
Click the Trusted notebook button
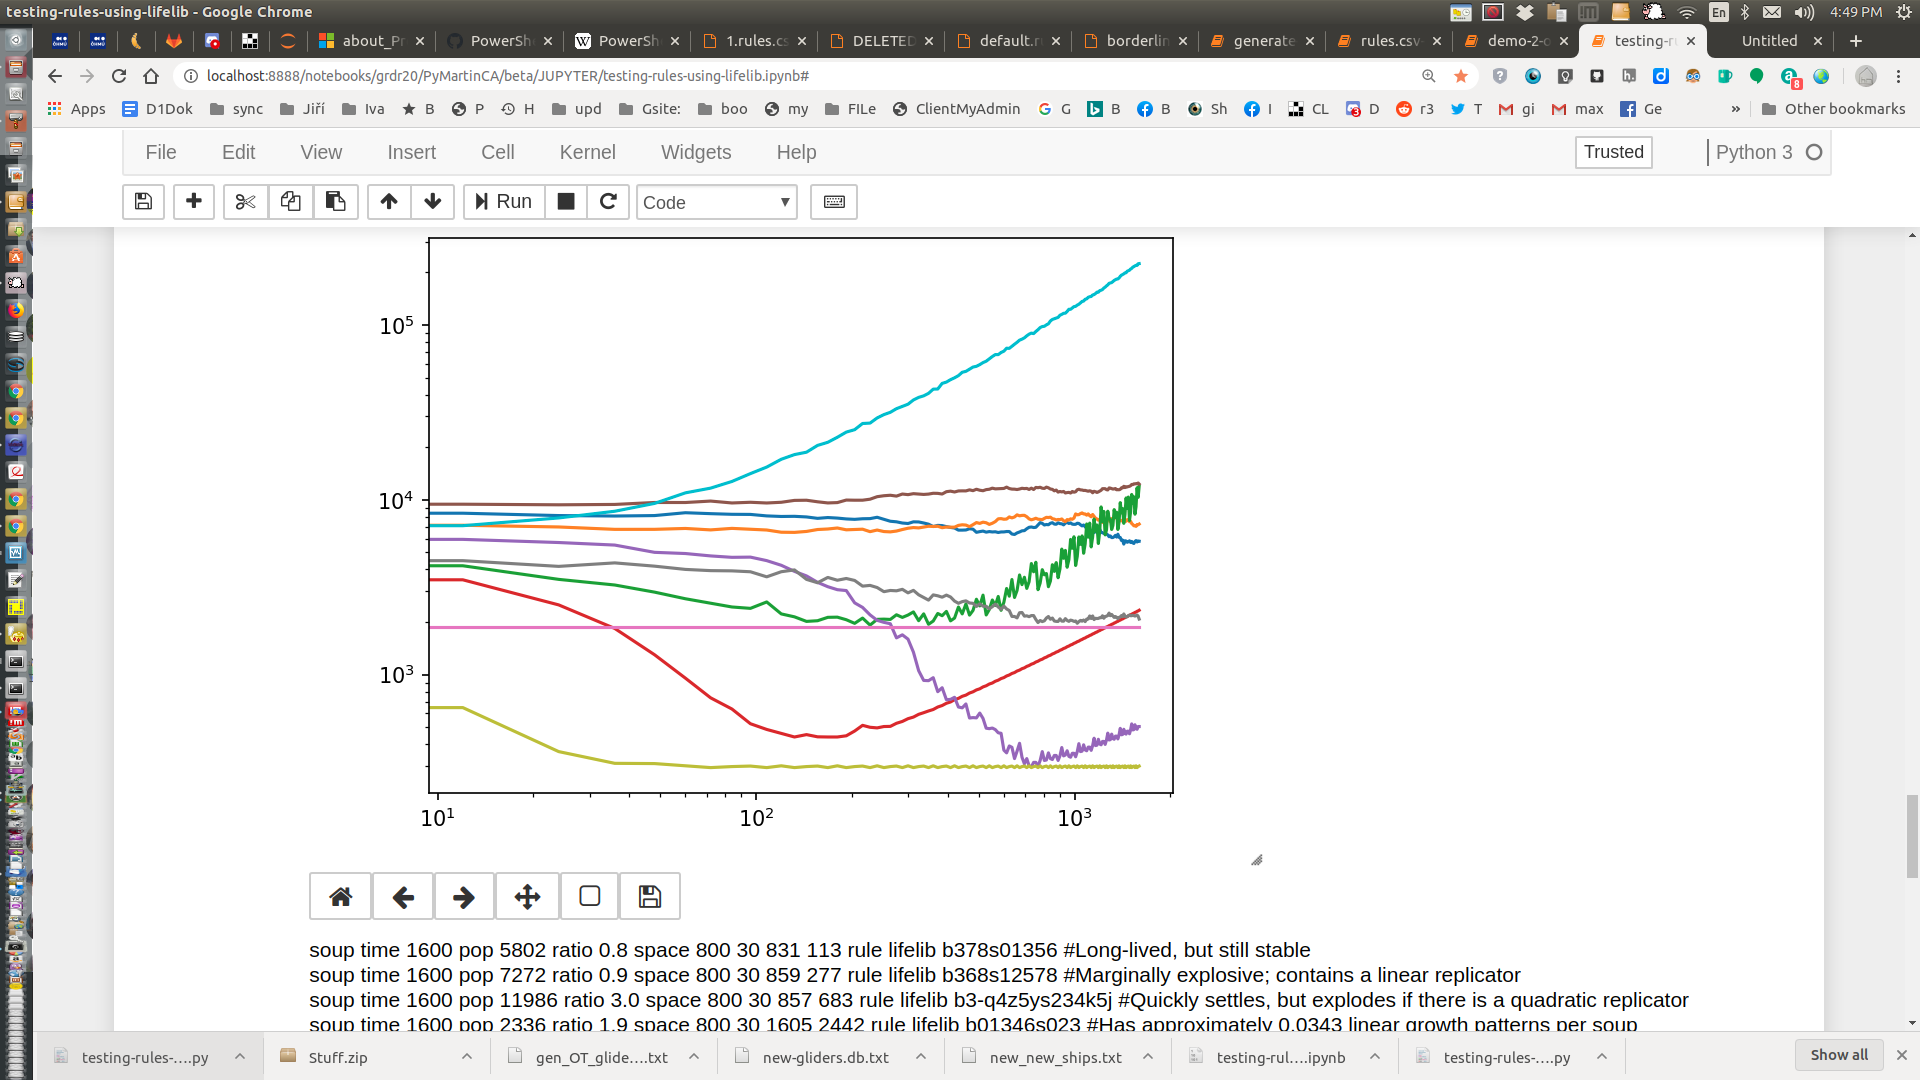click(1613, 152)
